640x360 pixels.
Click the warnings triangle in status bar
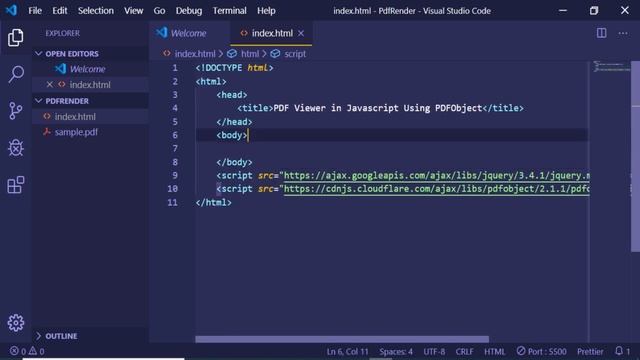point(33,351)
